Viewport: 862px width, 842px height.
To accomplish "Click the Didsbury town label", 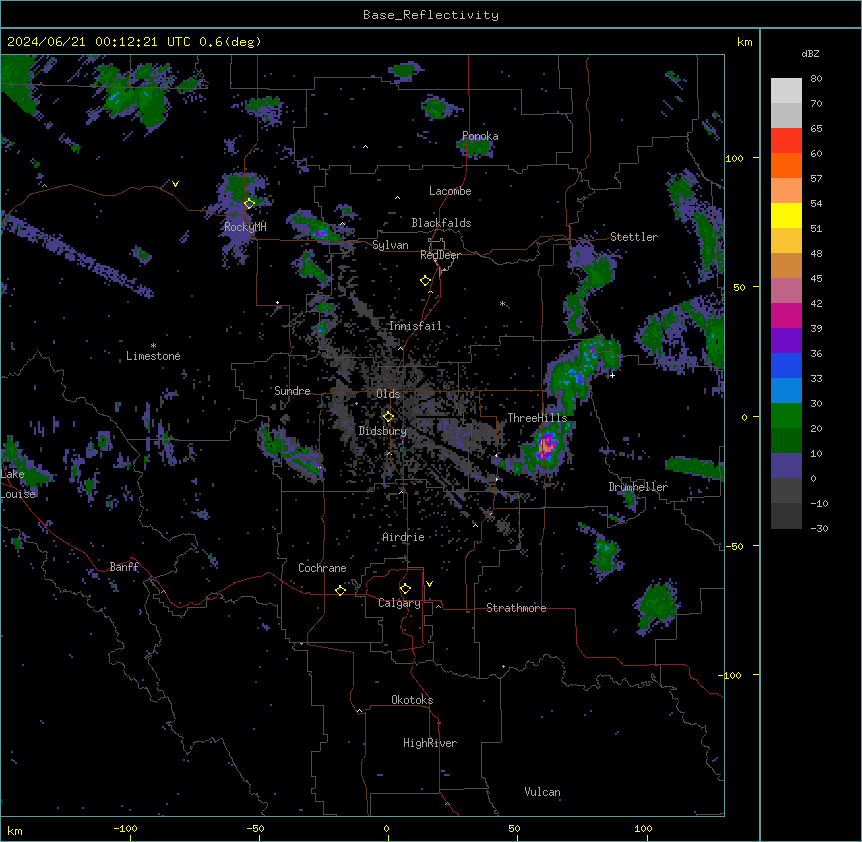I will click(383, 431).
